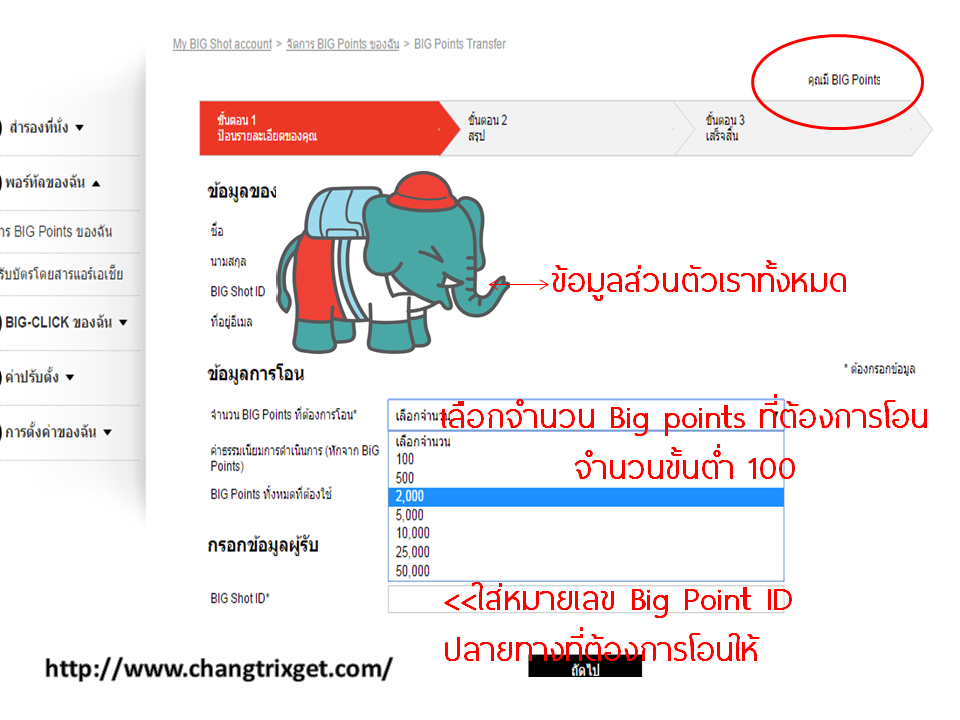Click the black ถัดไป next button
This screenshot has width=960, height=720.
(x=585, y=667)
